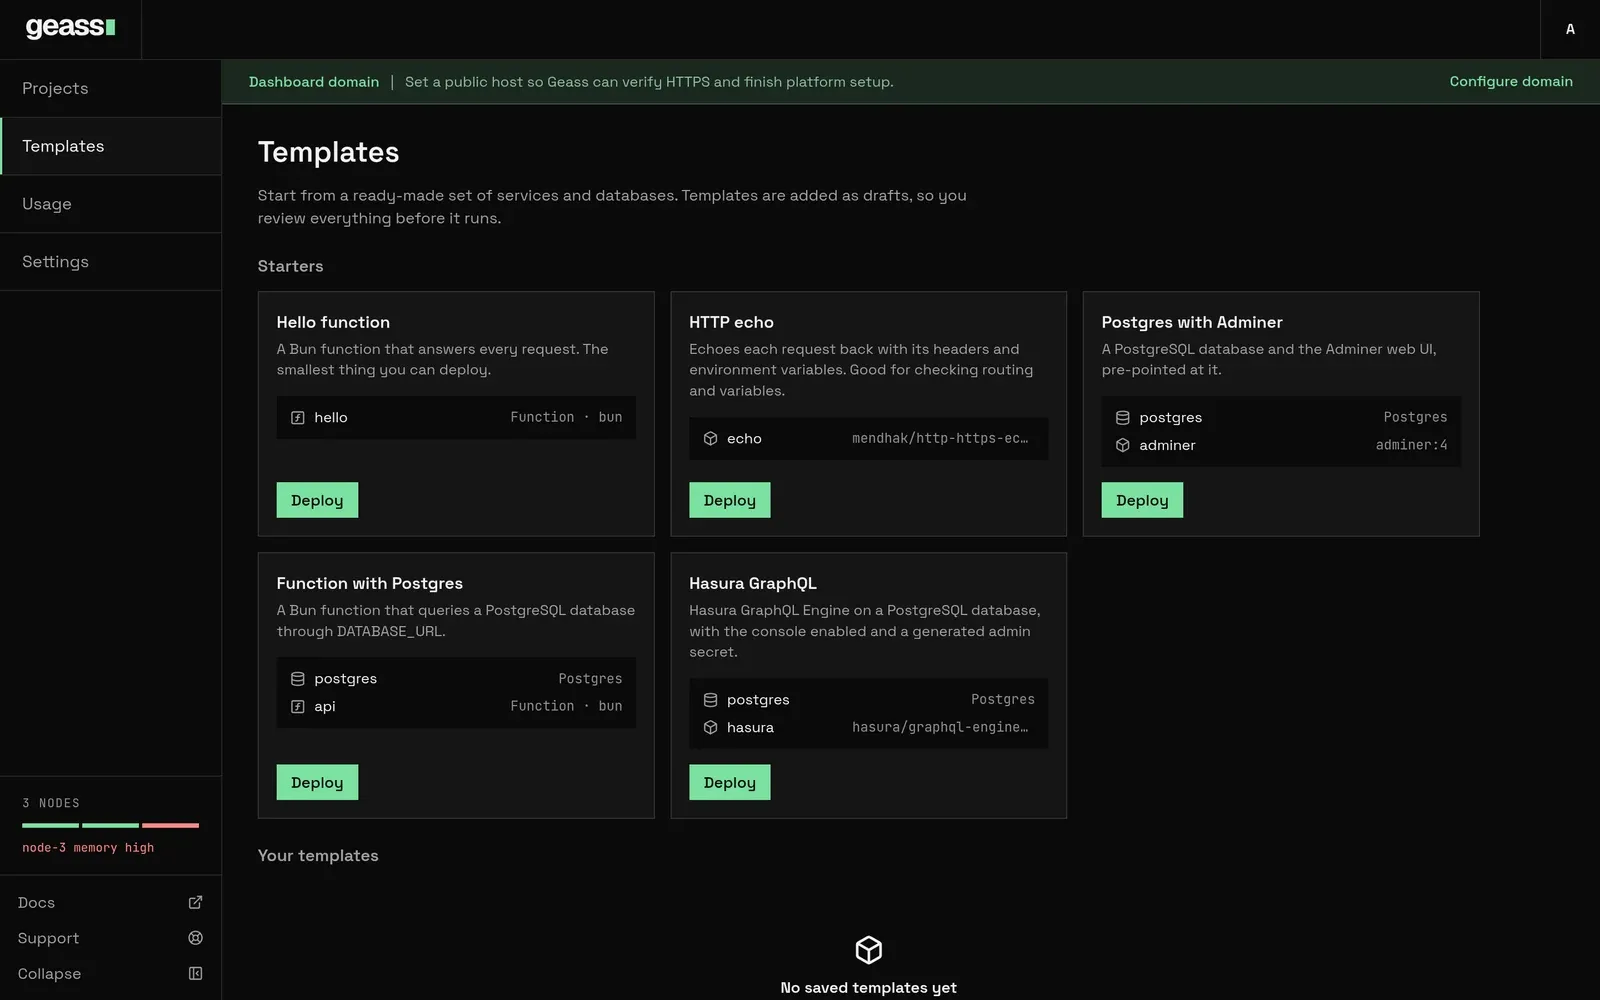The image size is (1600, 1000).
Task: Go to Projects in the sidebar
Action: point(111,88)
